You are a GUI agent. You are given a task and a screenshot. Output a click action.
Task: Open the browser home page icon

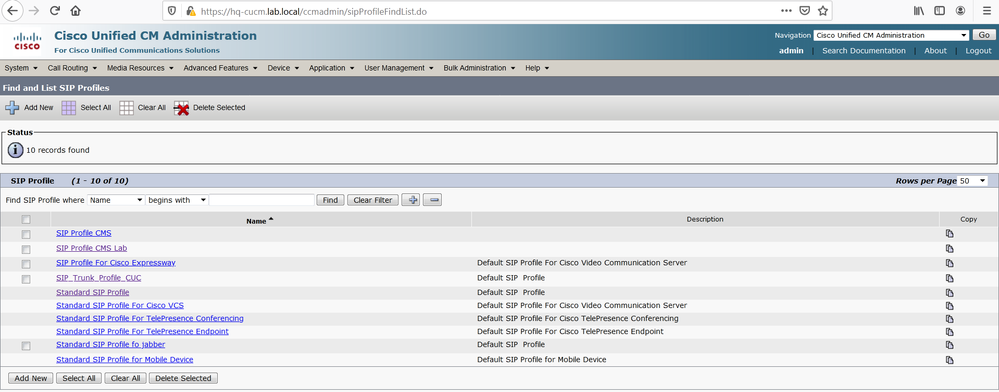coord(75,11)
